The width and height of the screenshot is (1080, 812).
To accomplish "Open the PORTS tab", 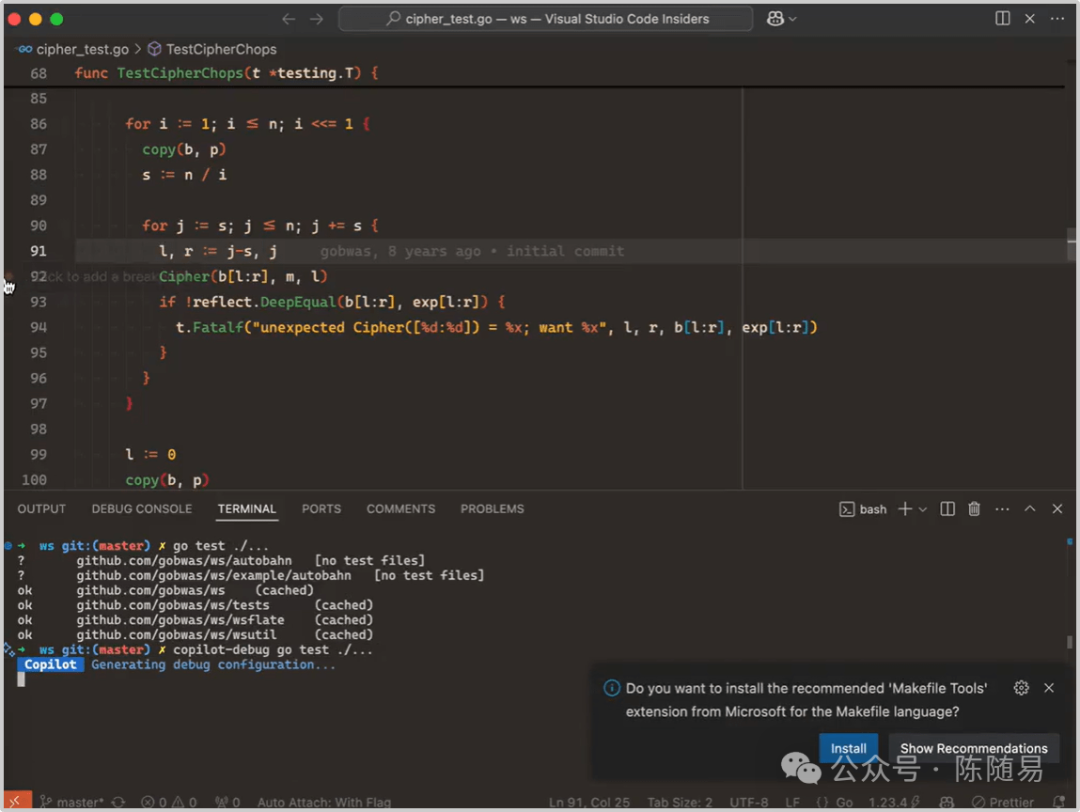I will coord(321,509).
